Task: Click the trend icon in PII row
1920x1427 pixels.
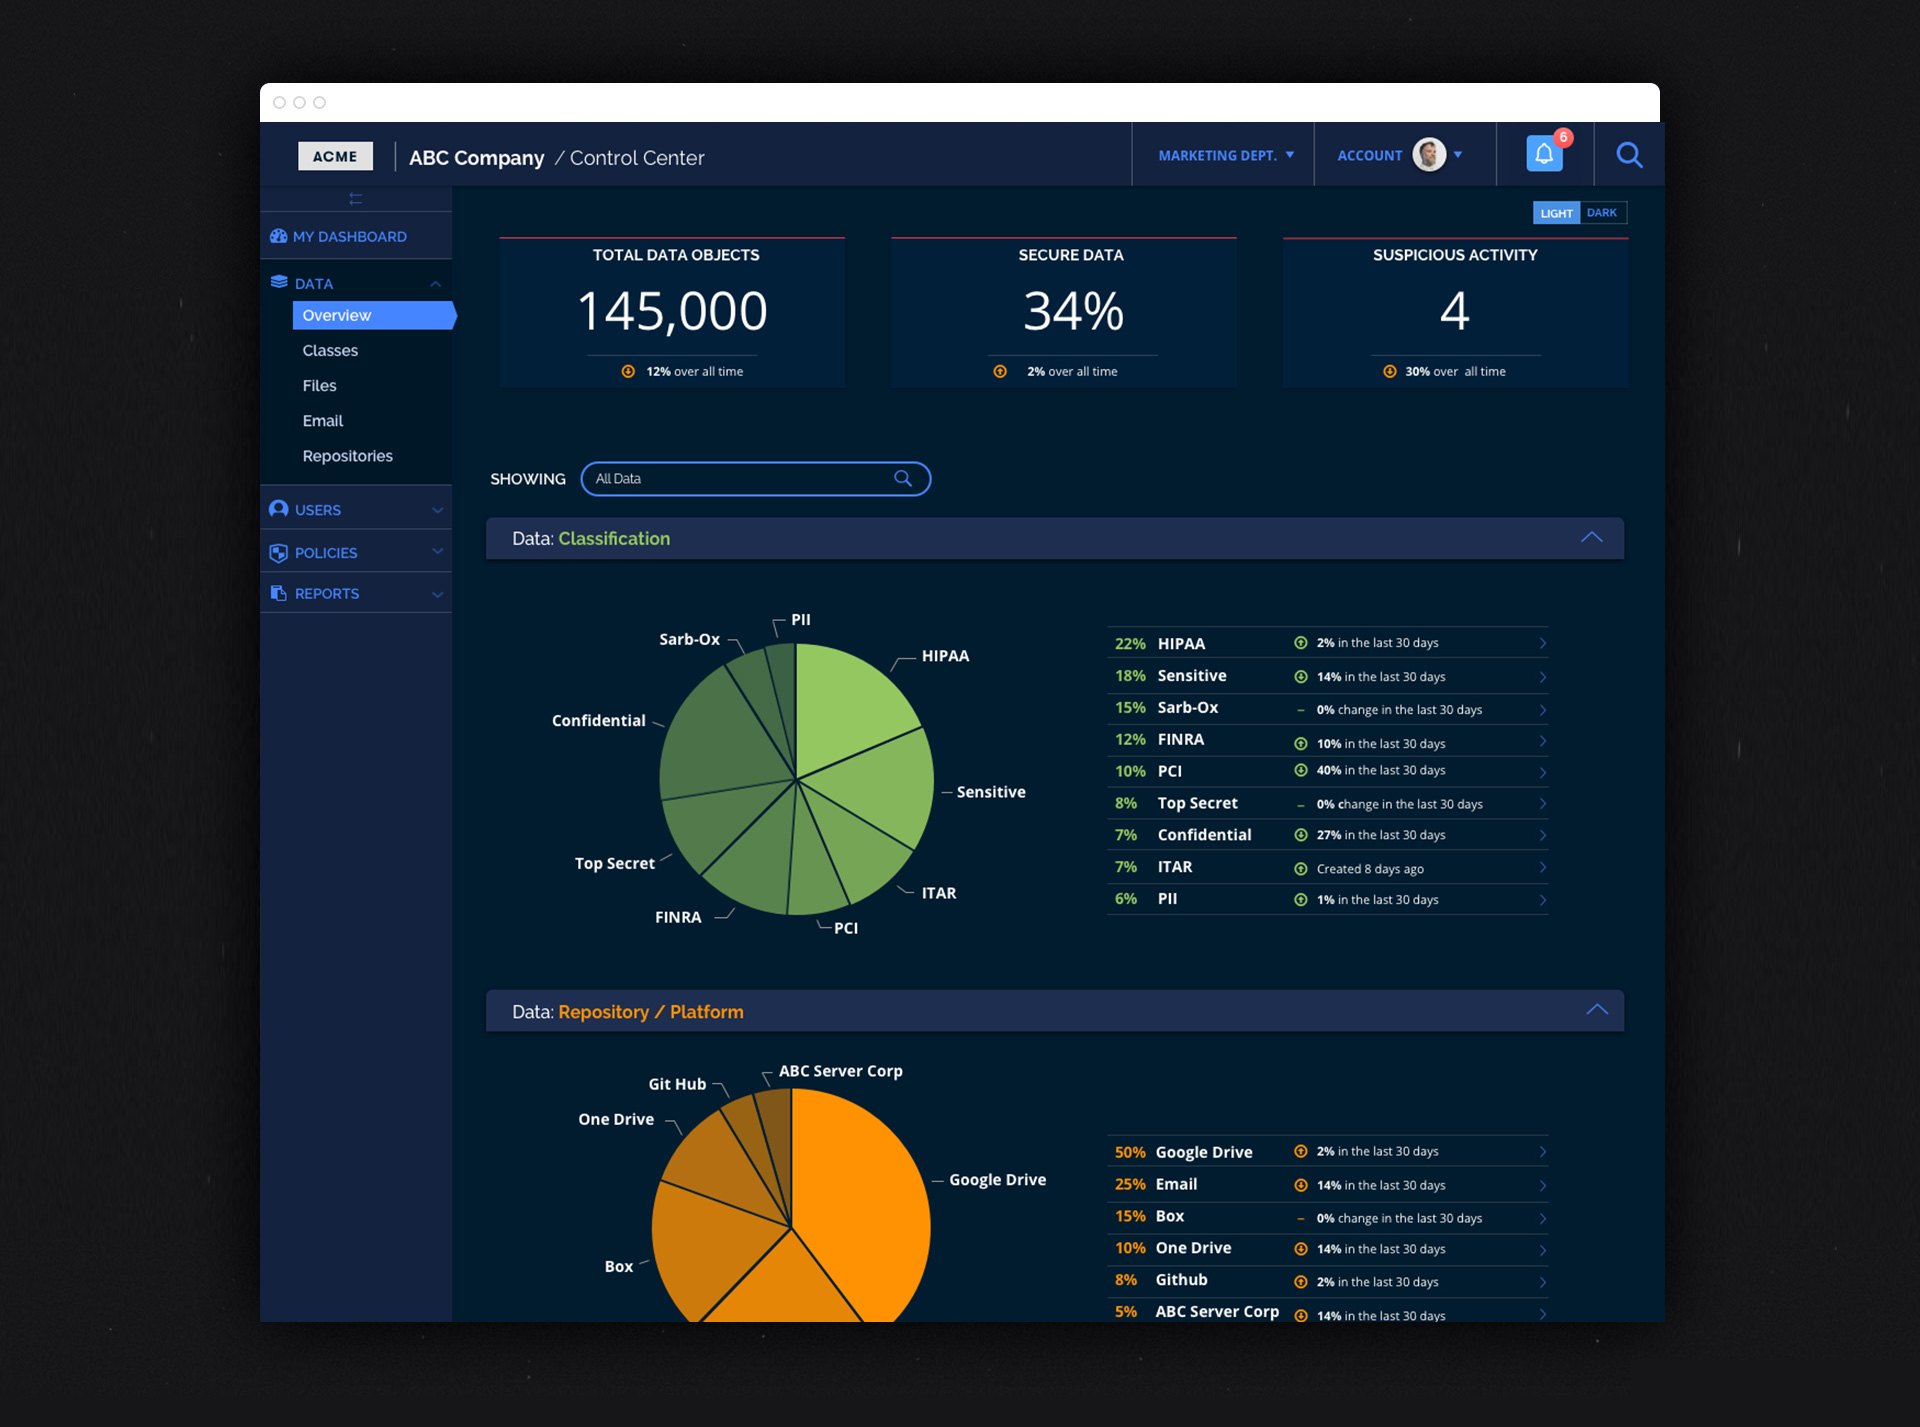Action: coord(1301,900)
